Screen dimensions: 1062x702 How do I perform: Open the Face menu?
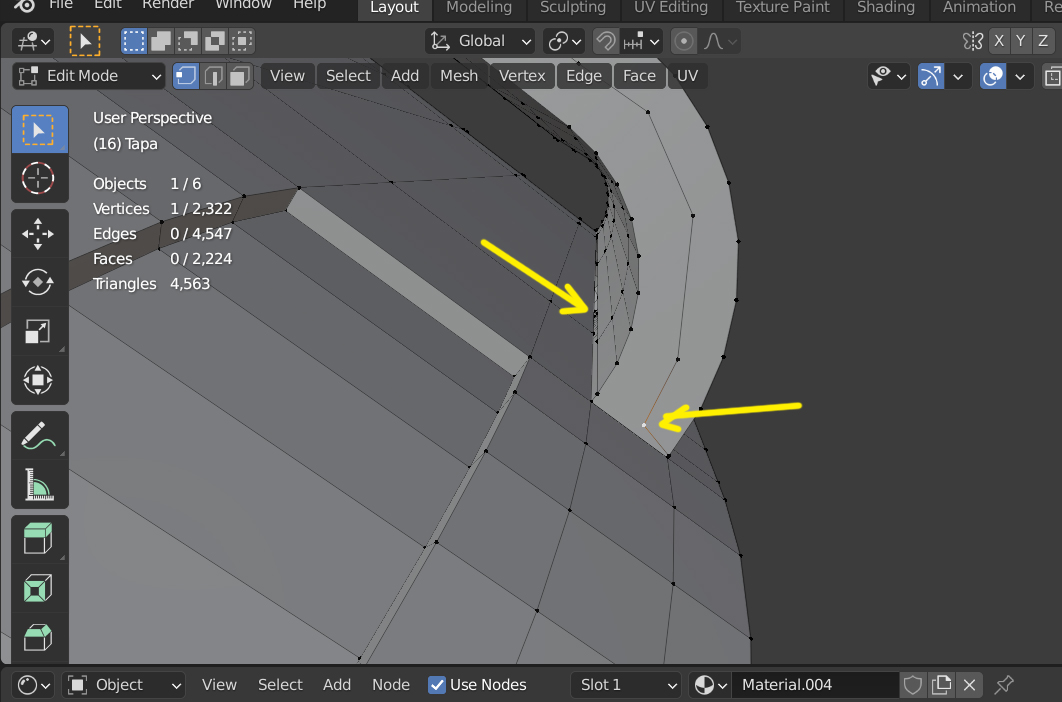coord(639,76)
